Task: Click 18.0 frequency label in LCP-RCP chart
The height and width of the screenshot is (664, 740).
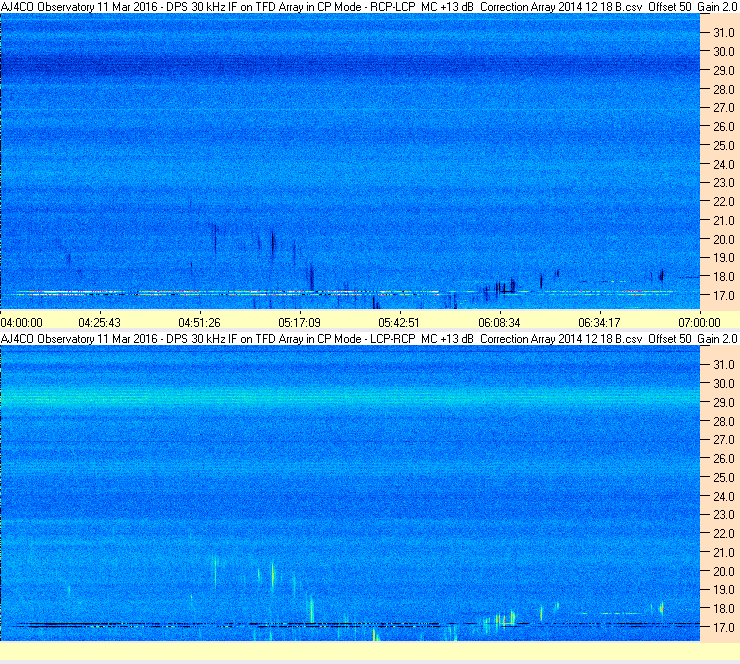Action: coord(723,609)
